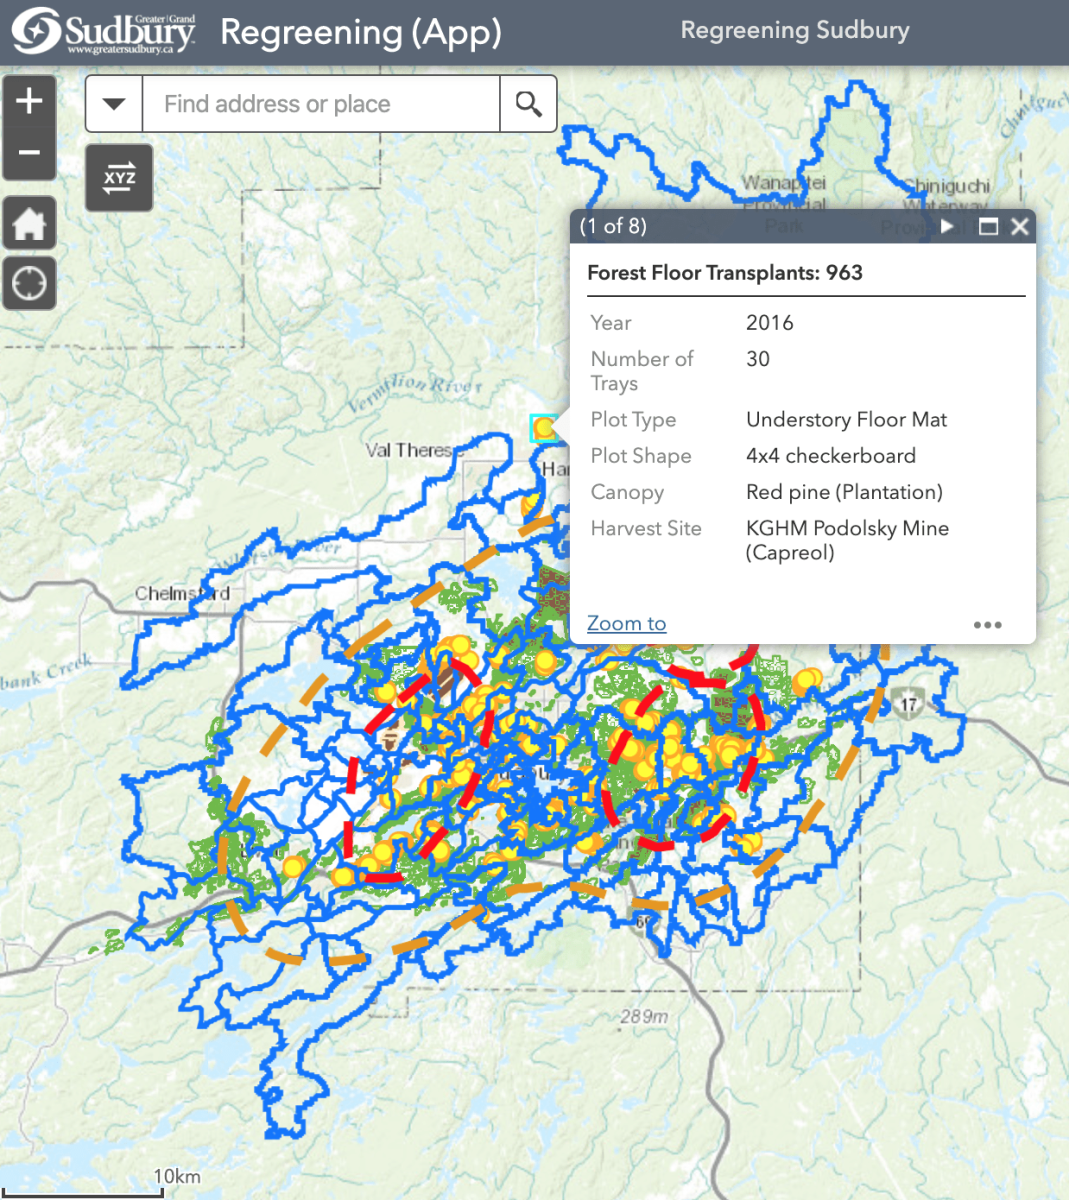Viewport: 1069px width, 1200px height.
Task: Select the cyan-highlighted transplant marker
Action: [543, 428]
